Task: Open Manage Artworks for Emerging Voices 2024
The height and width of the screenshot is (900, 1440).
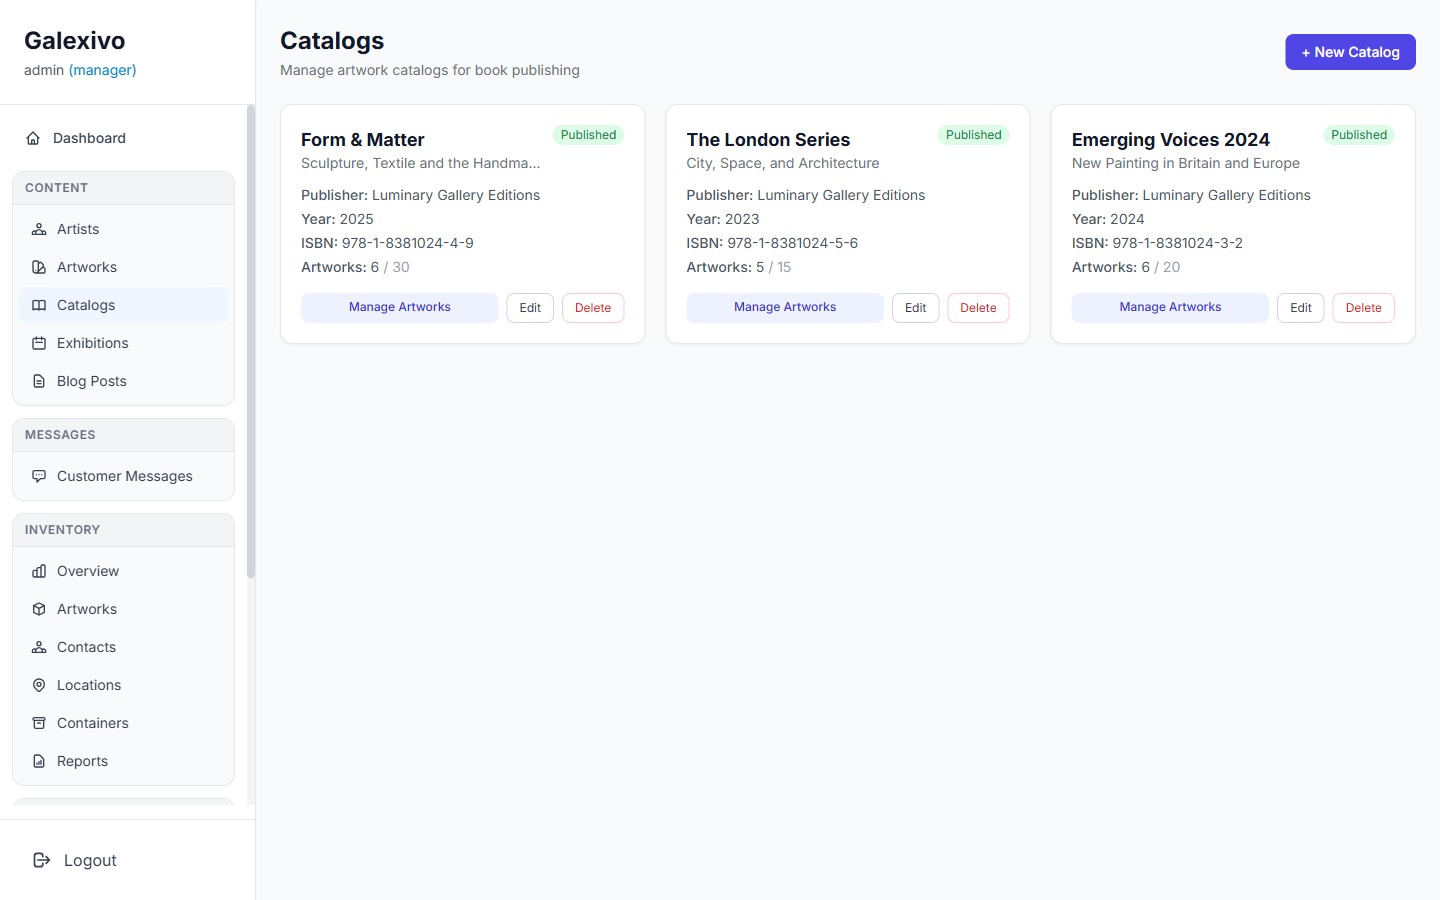Action: [x=1170, y=307]
